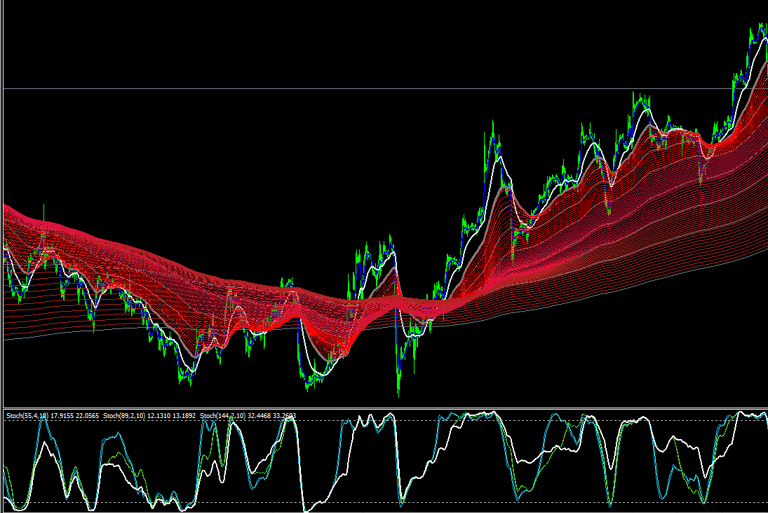Screen dimensions: 768x513
Task: Click the 12.1310 stochastic value readout
Action: coord(159,415)
